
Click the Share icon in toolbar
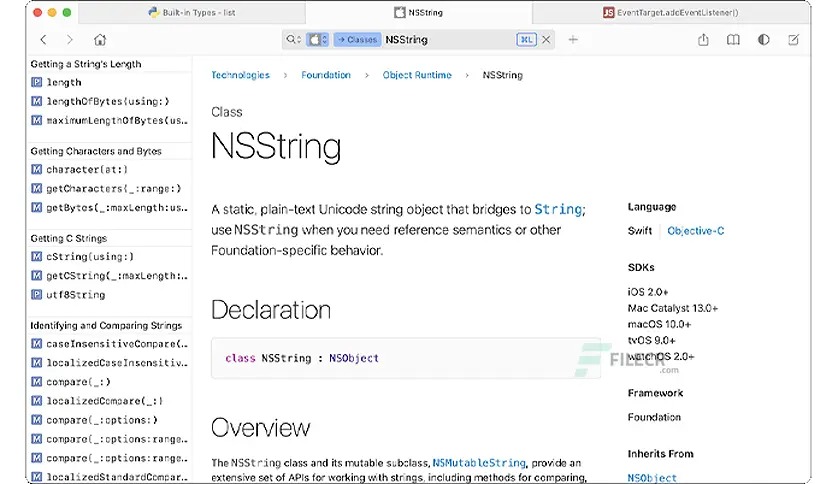pos(703,40)
